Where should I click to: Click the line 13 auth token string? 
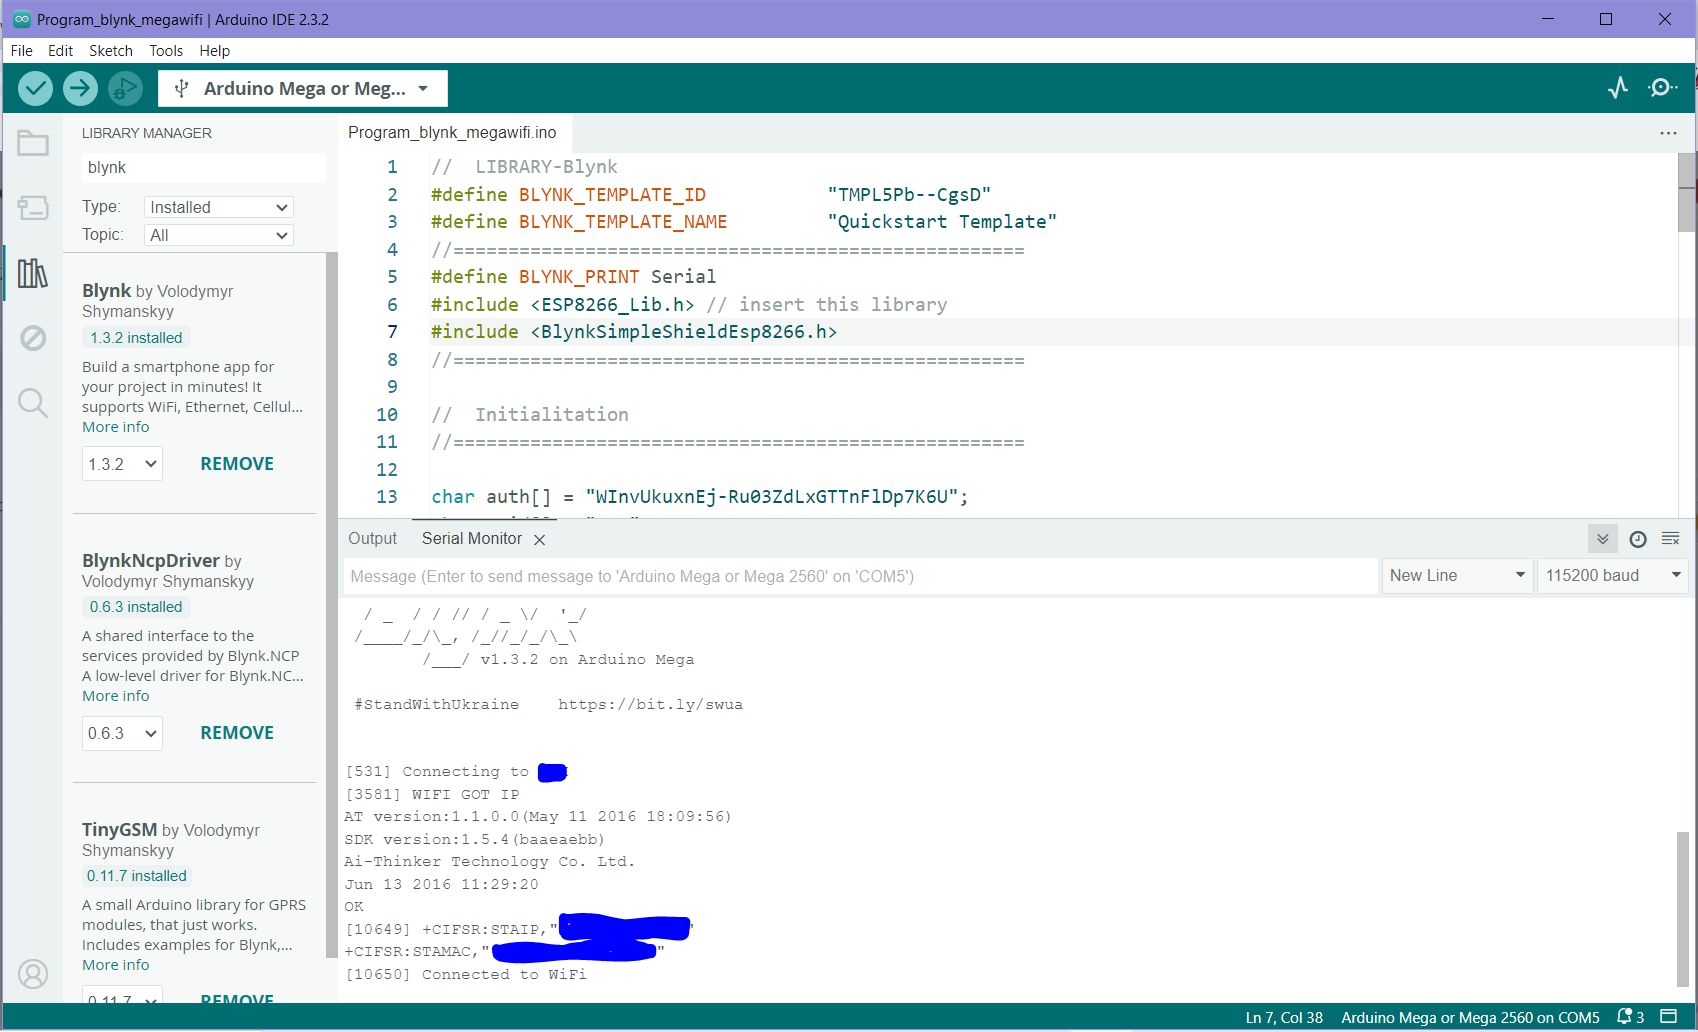(772, 497)
